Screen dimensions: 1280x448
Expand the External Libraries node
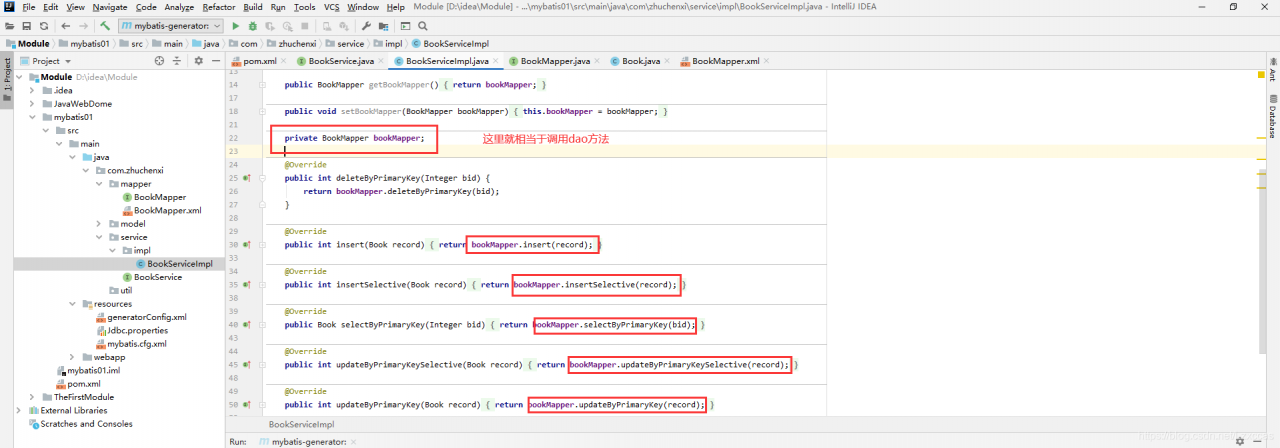point(19,410)
